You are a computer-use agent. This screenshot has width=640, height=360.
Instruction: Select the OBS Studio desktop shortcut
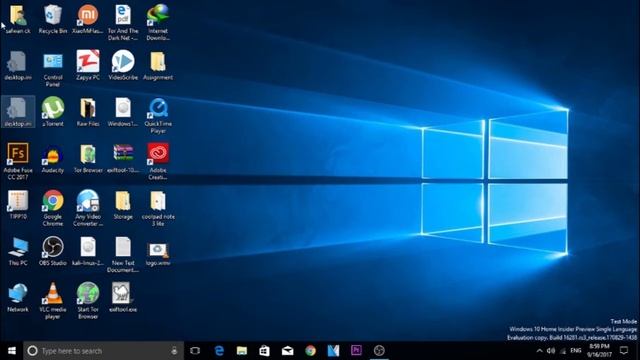click(53, 251)
